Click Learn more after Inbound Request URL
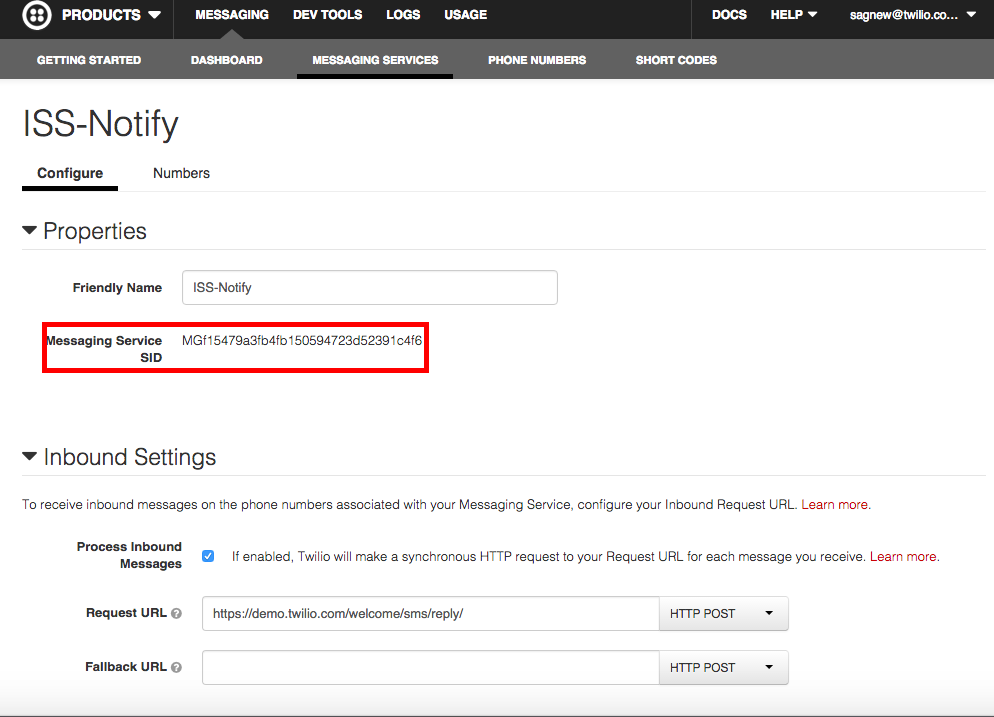The image size is (994, 717). pos(835,504)
